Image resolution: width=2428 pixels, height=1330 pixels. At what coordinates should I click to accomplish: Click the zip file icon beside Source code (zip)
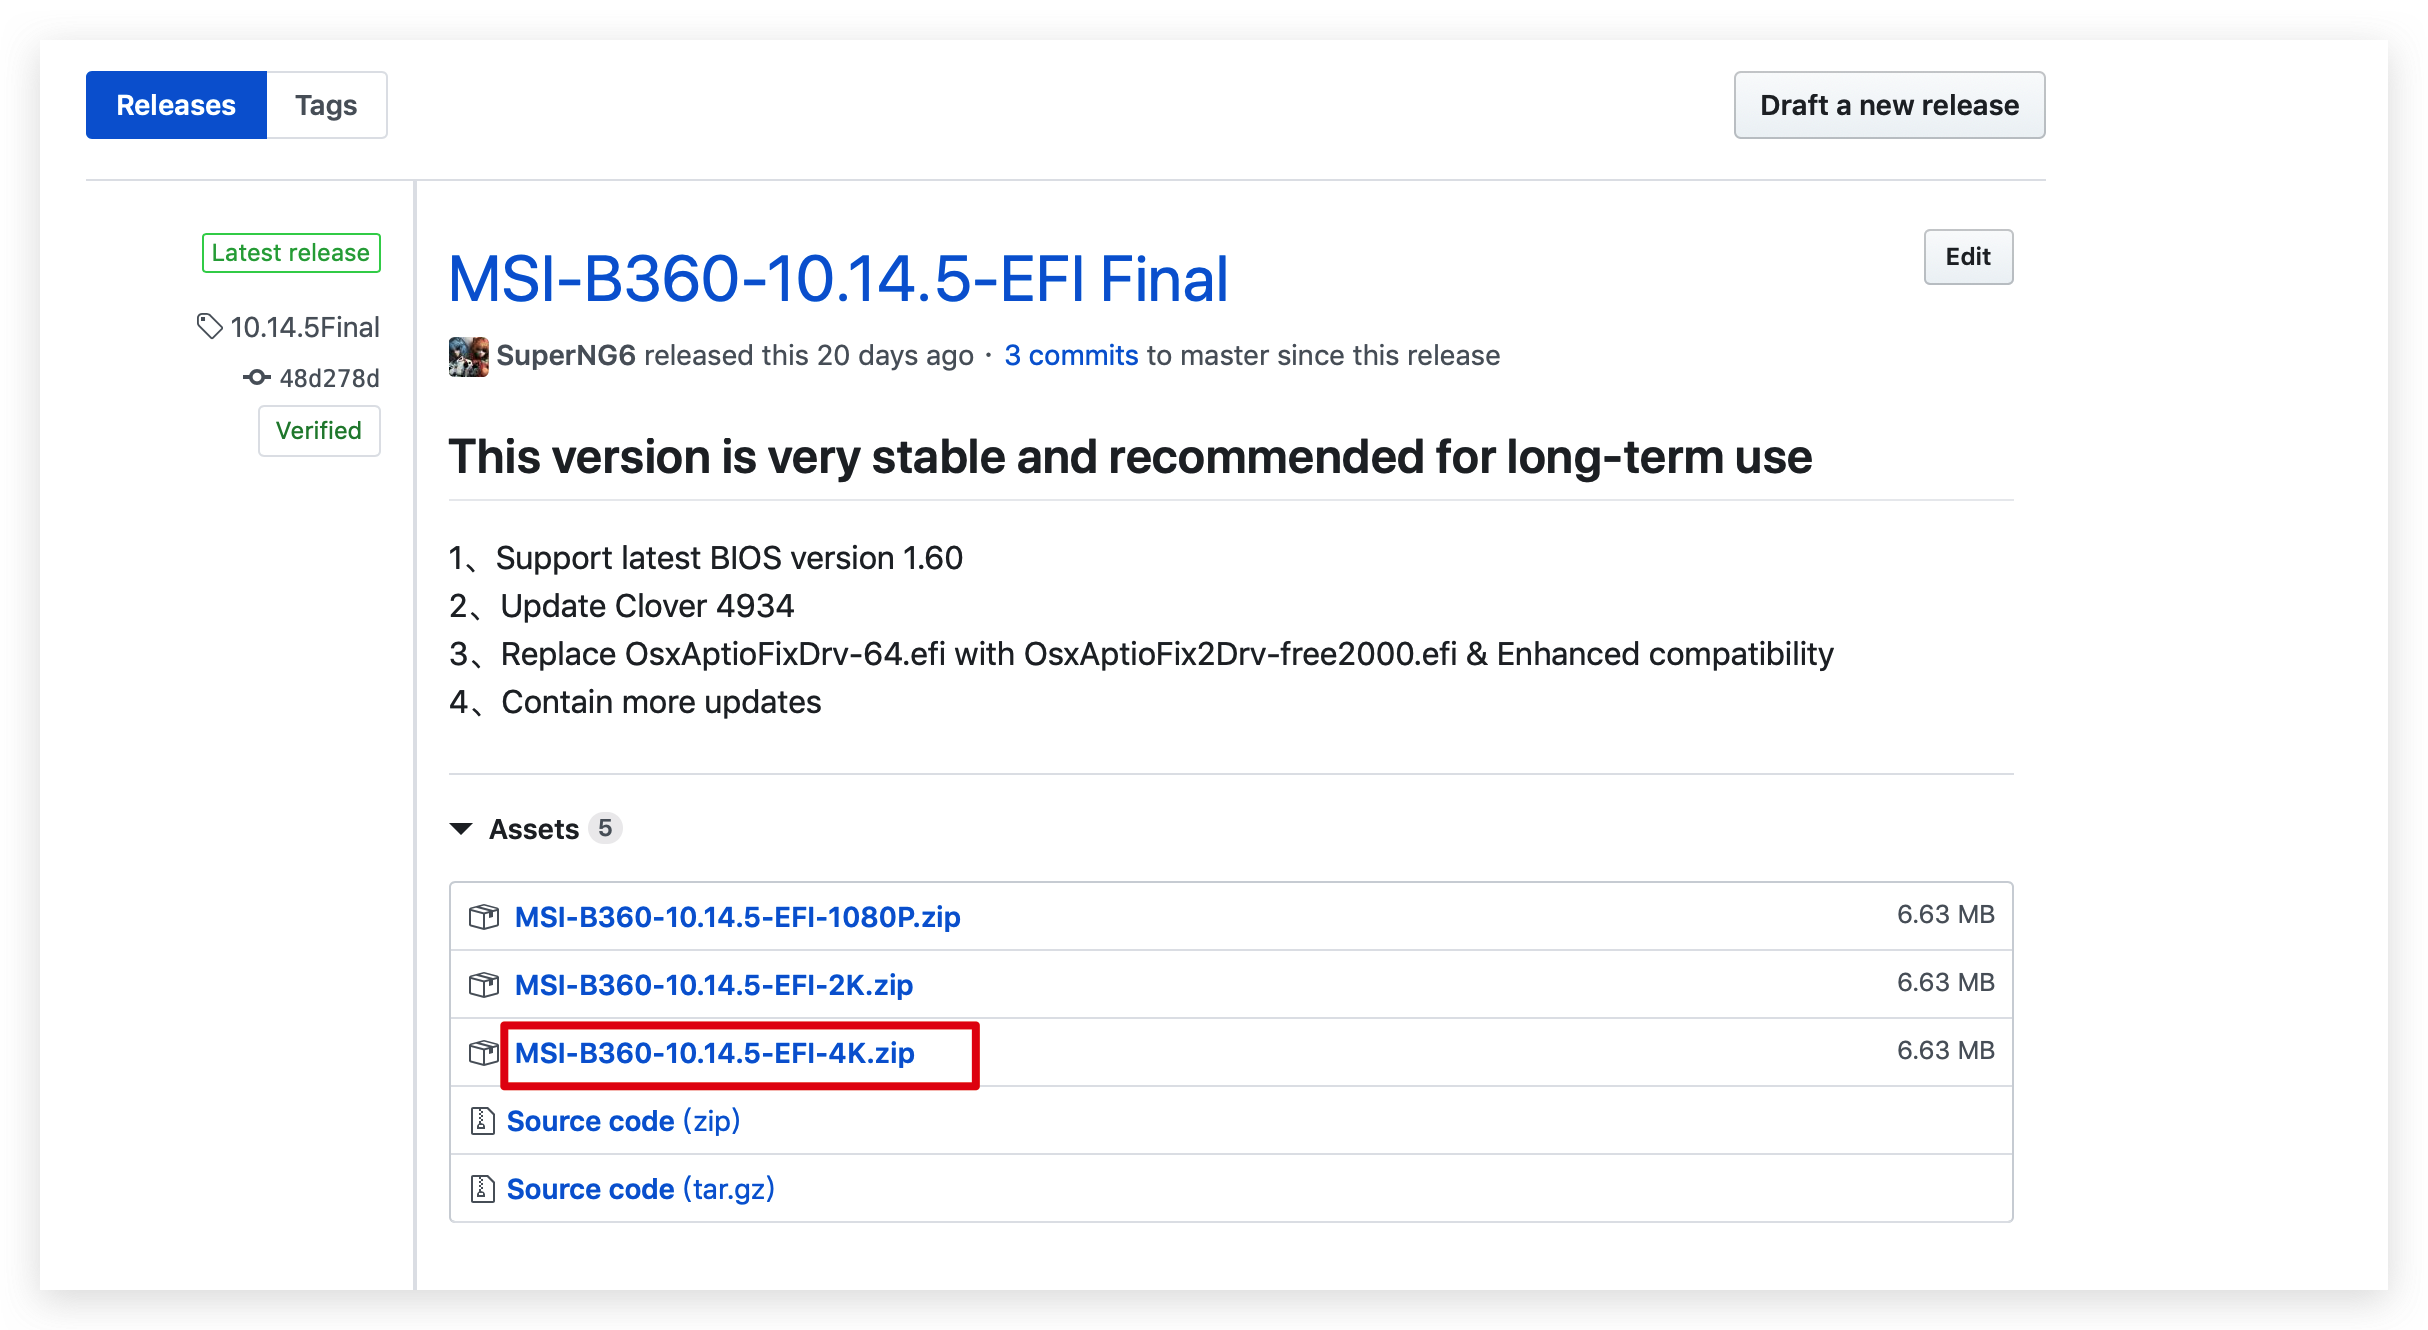(482, 1120)
